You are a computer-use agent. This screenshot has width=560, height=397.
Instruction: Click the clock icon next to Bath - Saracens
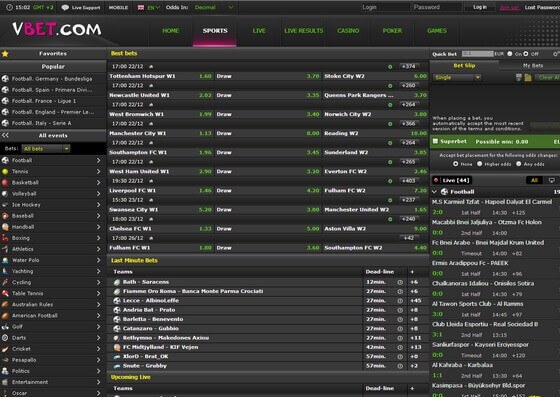400,282
